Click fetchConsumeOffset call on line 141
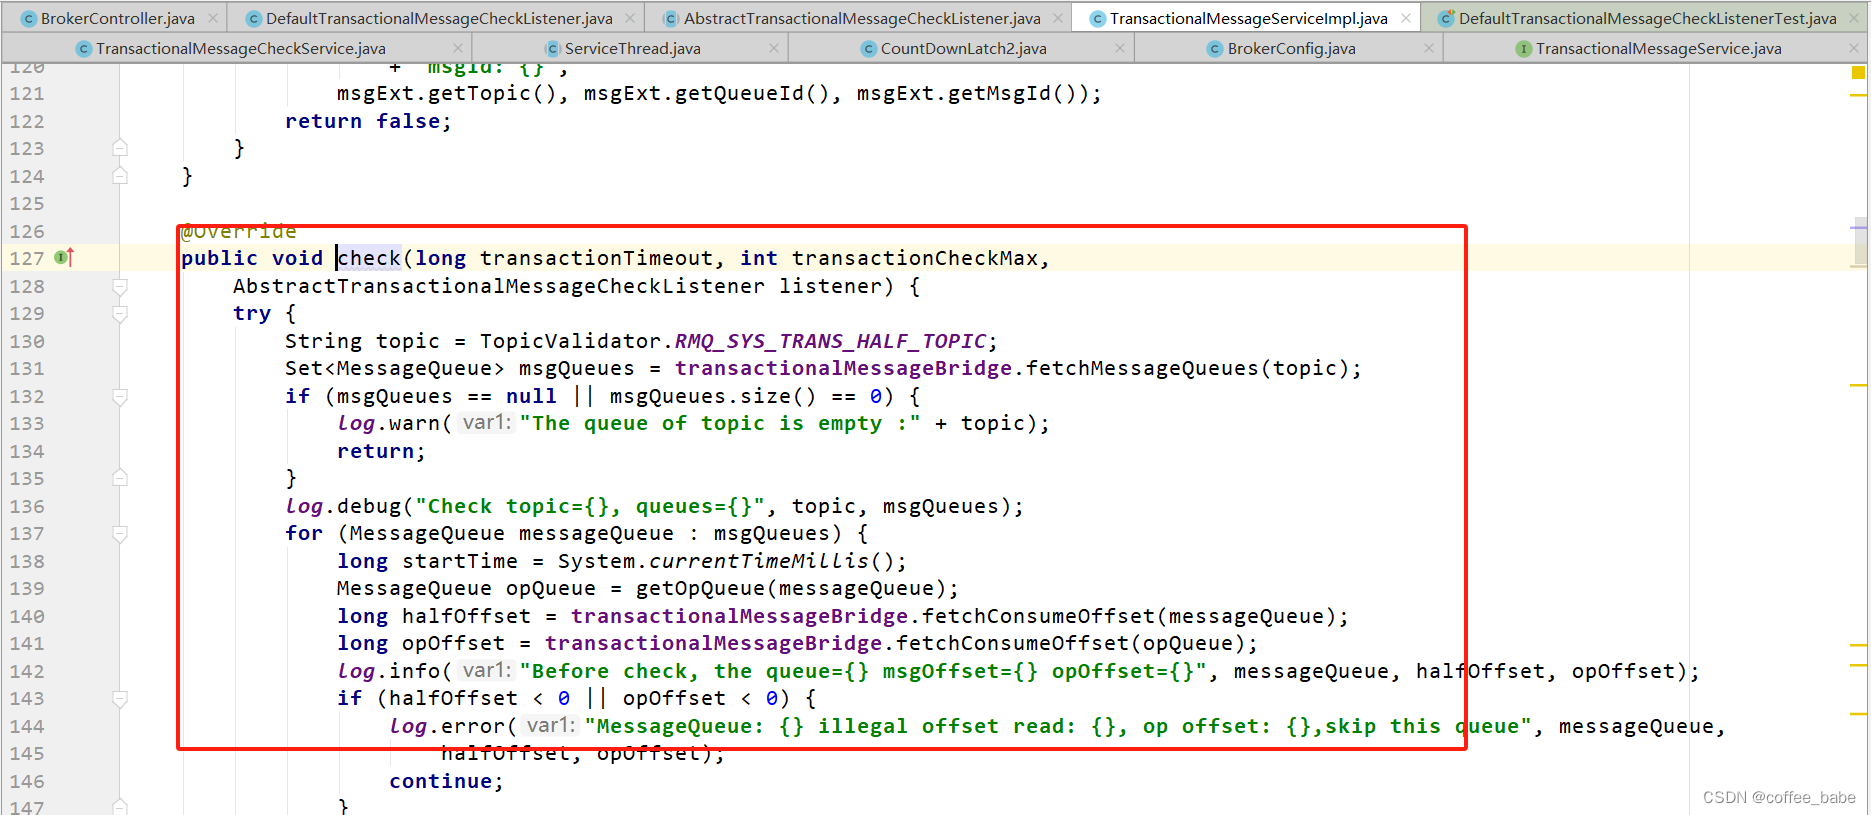1871x815 pixels. [1012, 643]
